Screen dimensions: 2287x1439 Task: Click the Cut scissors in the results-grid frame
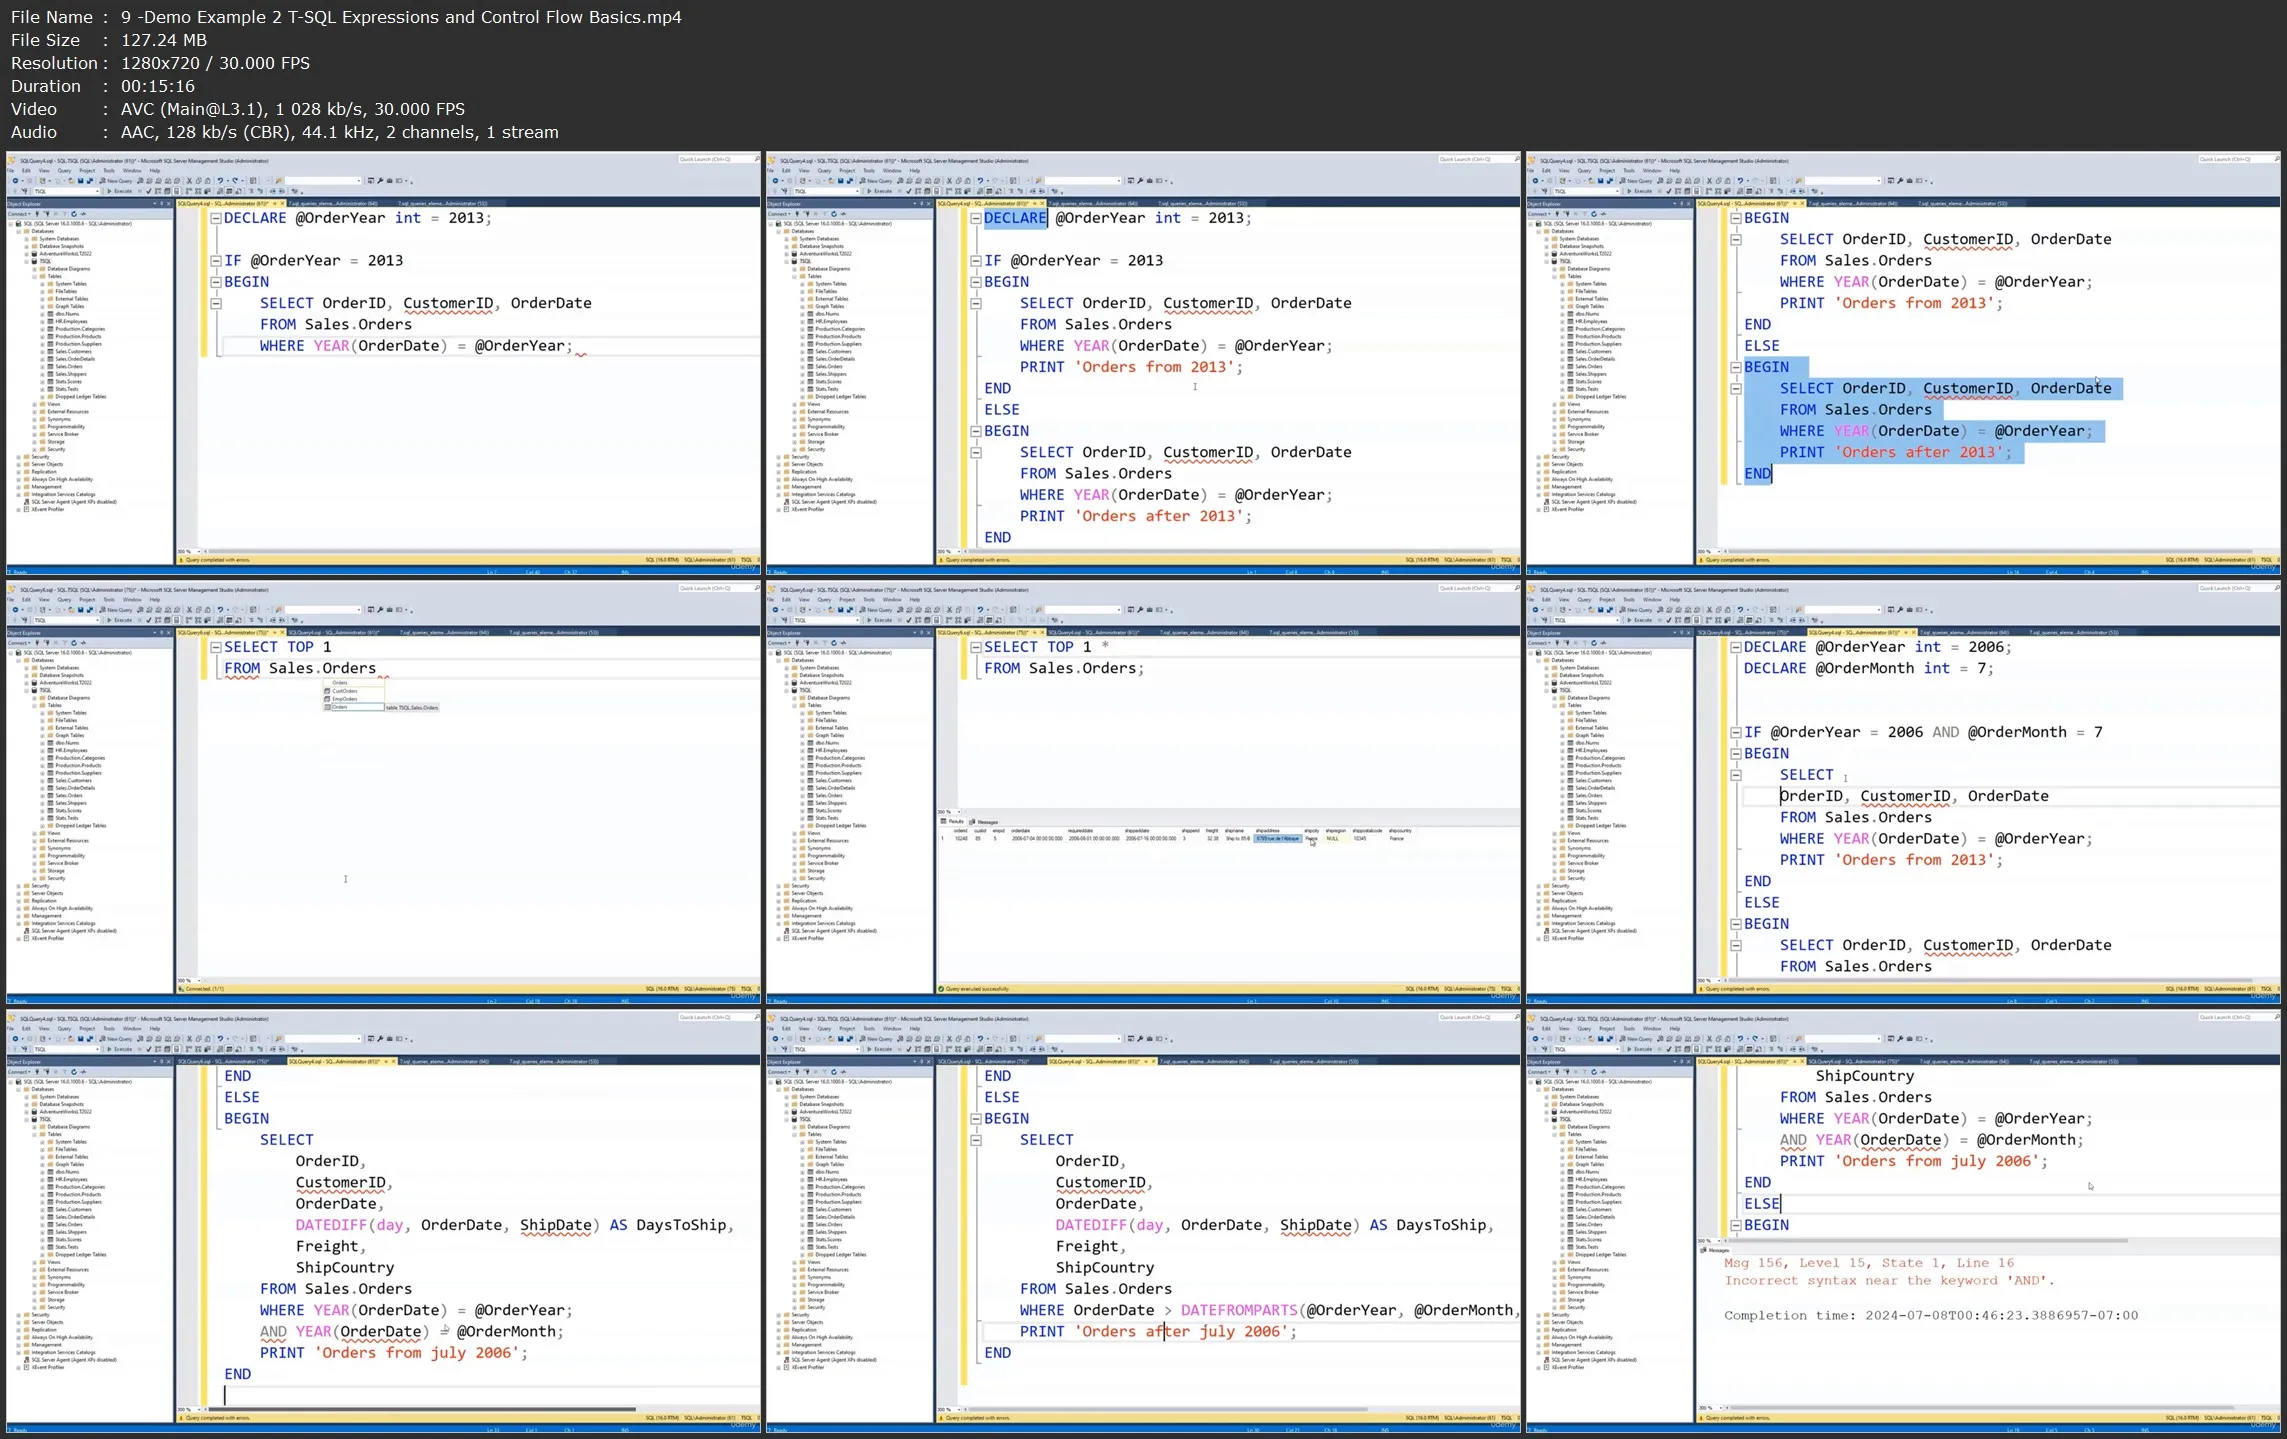[949, 610]
